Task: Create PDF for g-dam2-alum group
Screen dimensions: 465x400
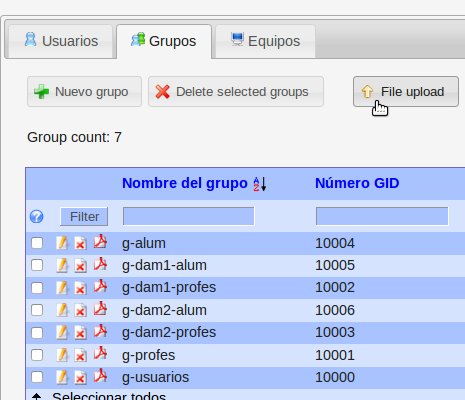Action: tap(100, 309)
